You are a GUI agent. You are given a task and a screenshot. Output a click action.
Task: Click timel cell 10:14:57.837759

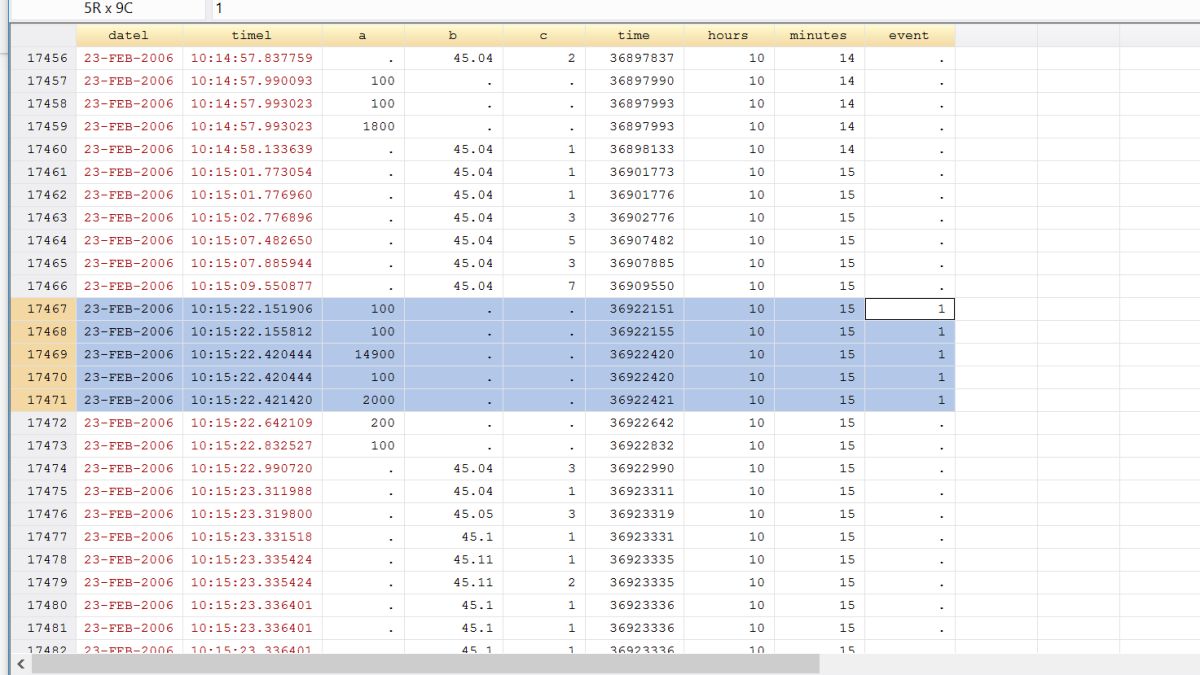pyautogui.click(x=251, y=58)
